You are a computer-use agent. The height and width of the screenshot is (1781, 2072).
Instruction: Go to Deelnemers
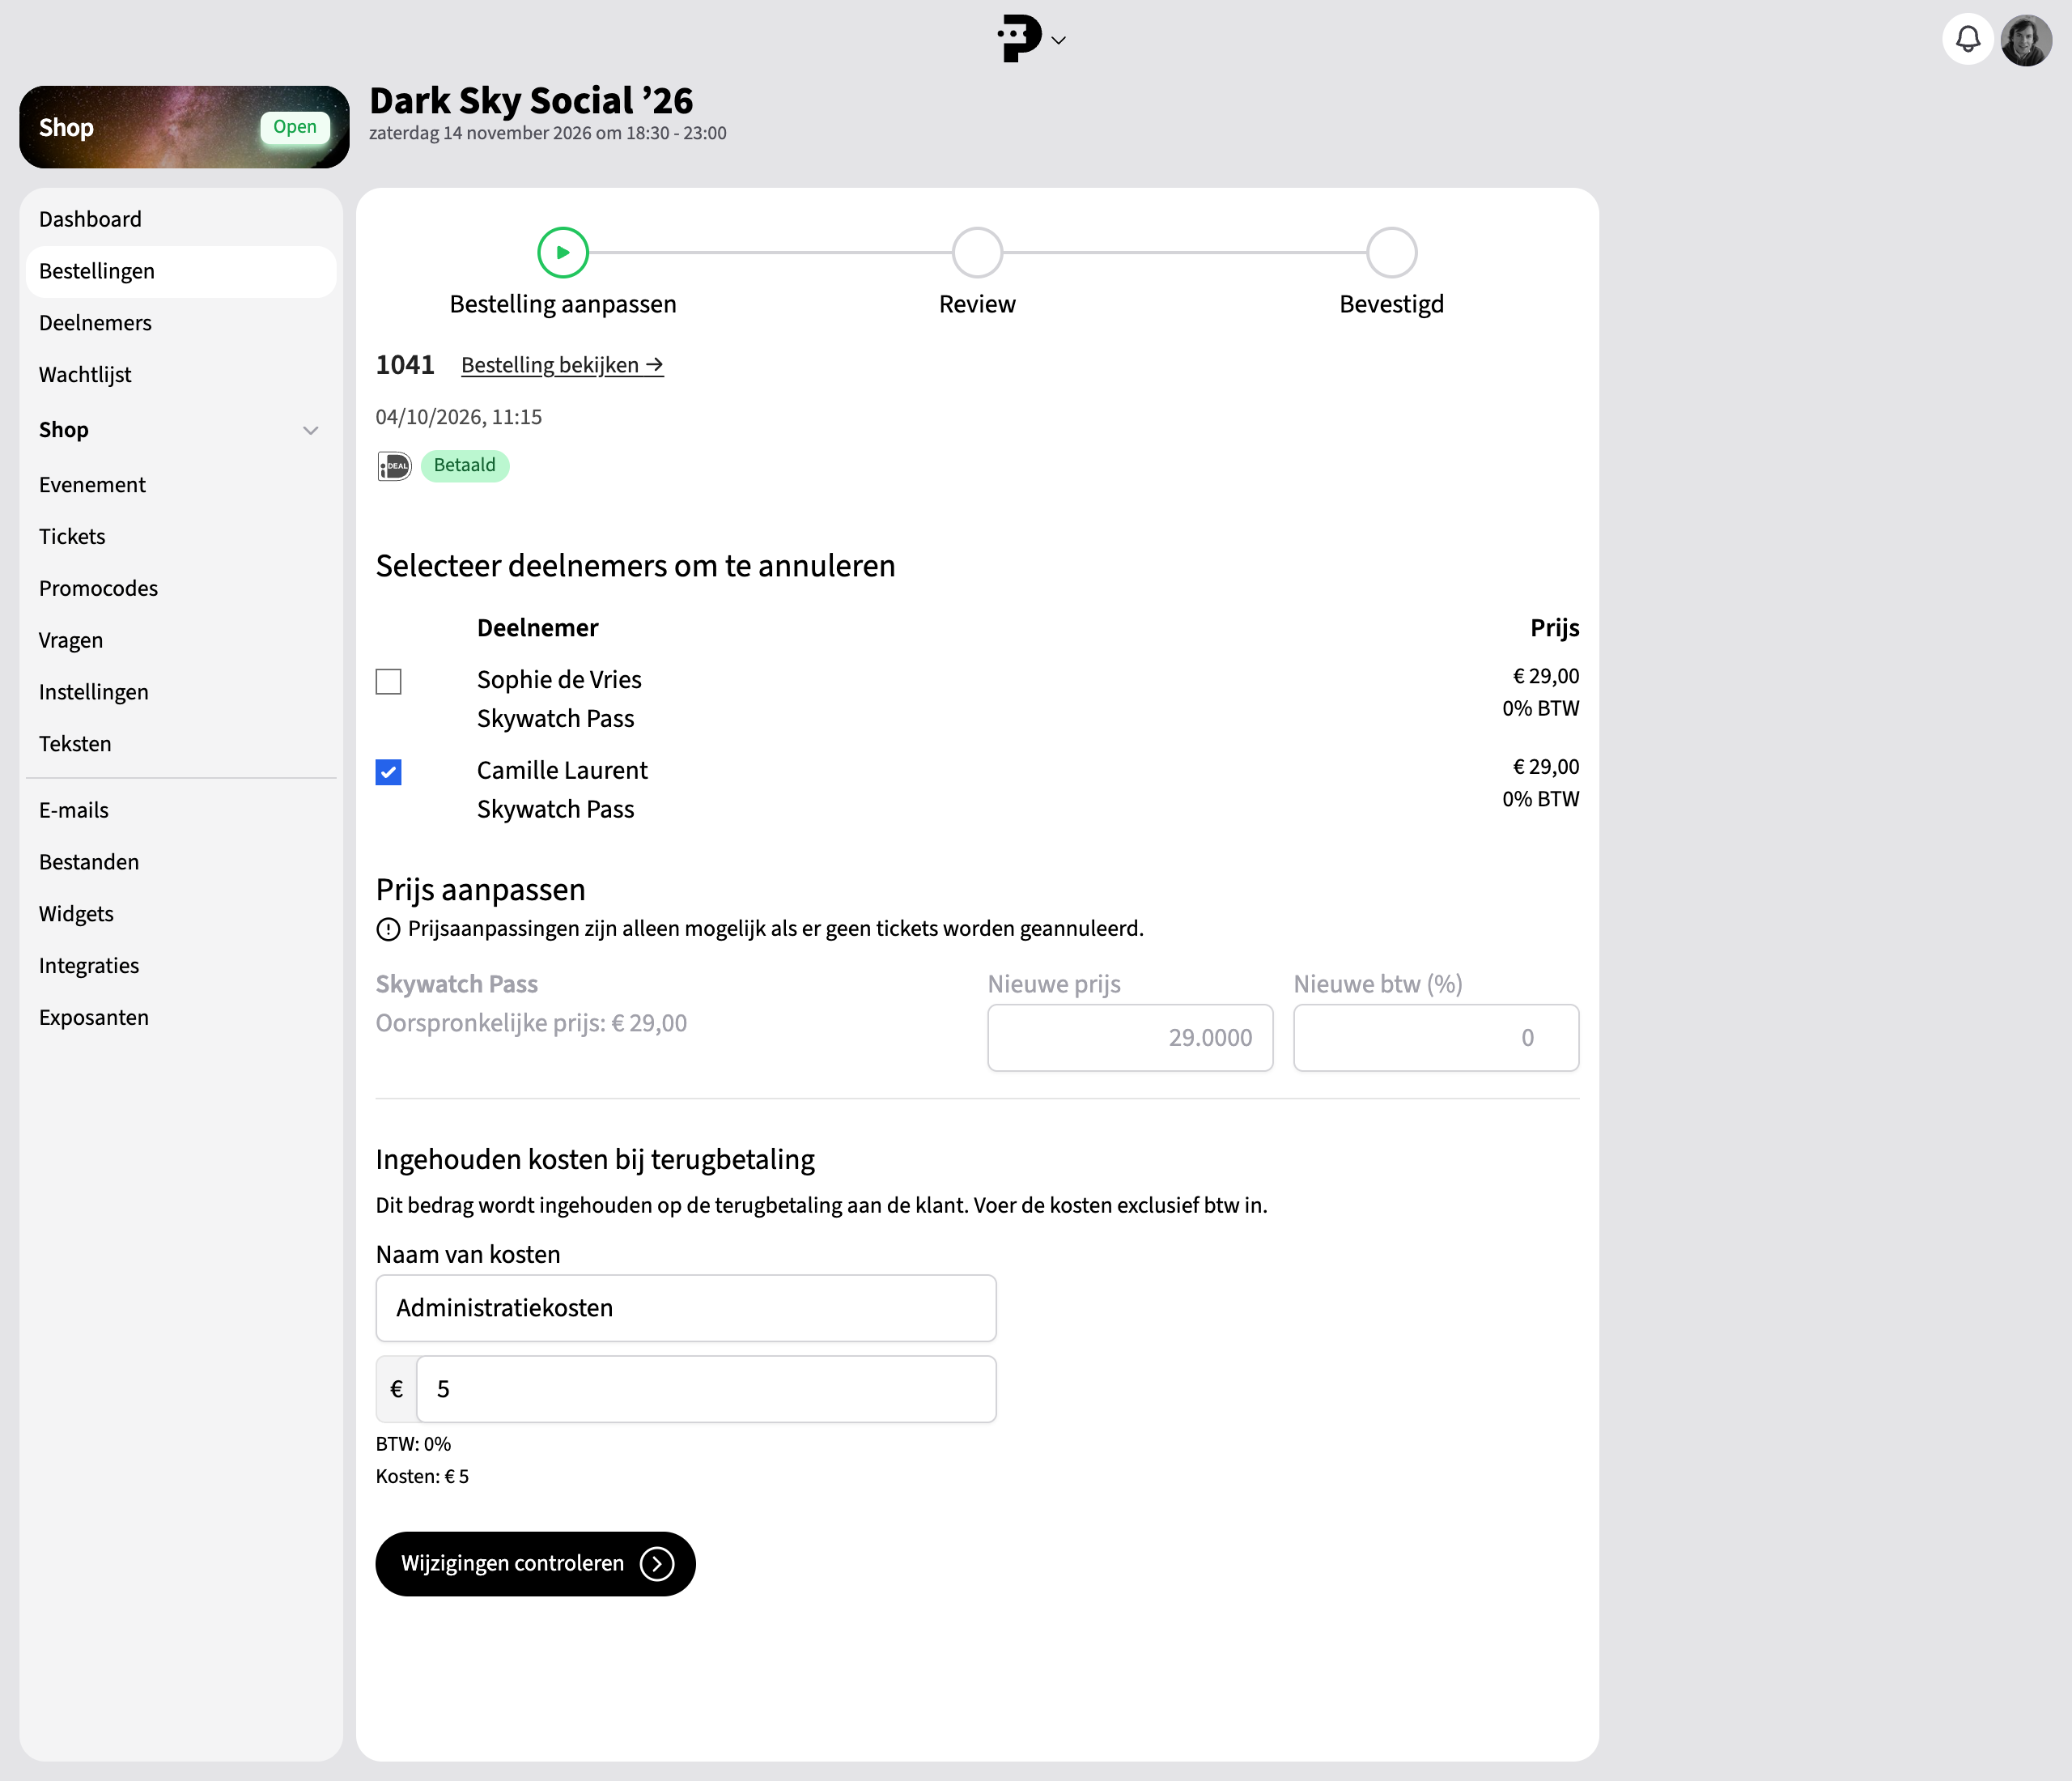point(181,323)
